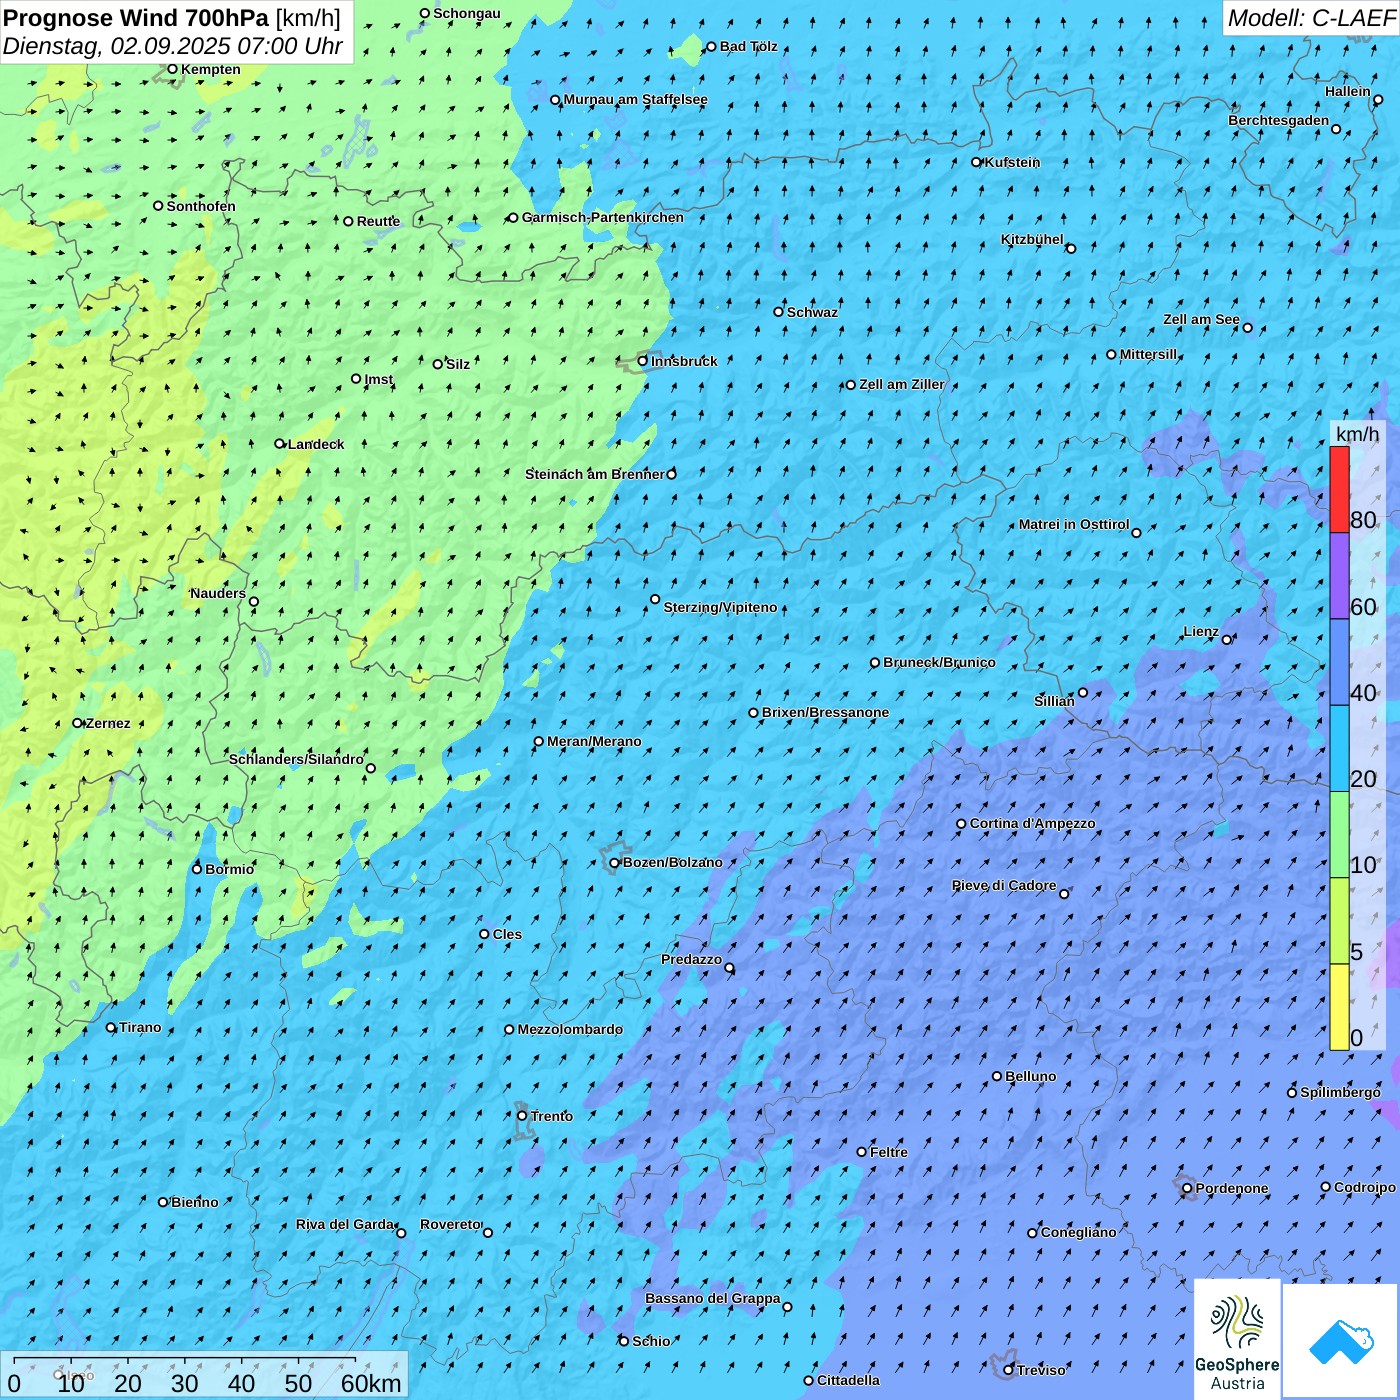Click the 'Sonthofen' label
This screenshot has height=1400, width=1400.
pyautogui.click(x=201, y=207)
